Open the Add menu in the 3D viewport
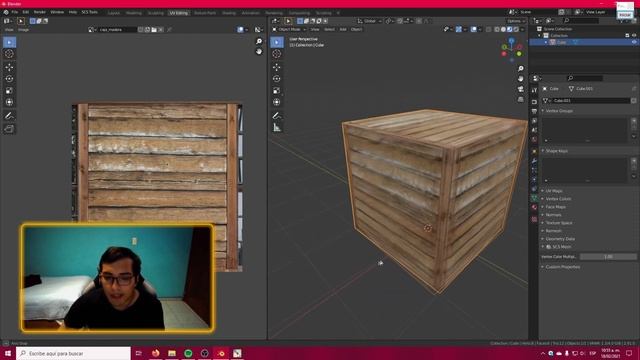 (x=343, y=29)
